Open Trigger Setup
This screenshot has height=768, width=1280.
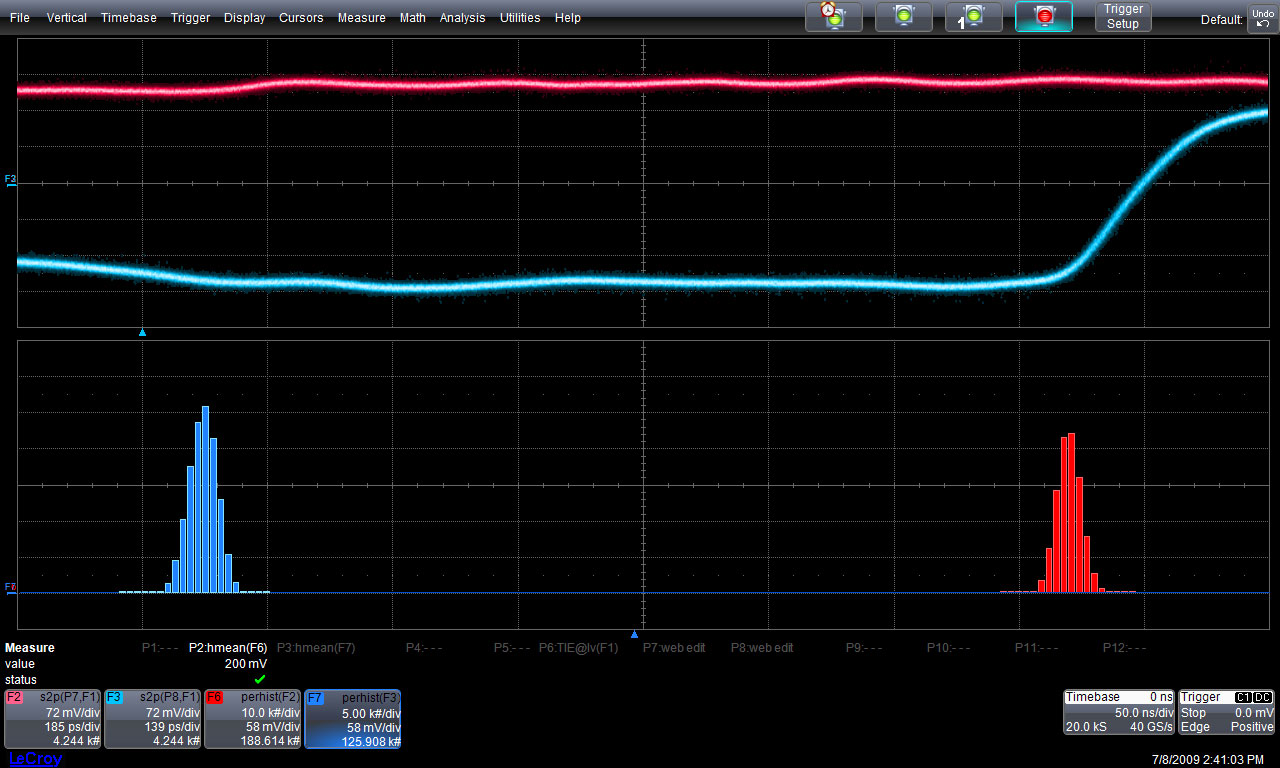click(1123, 16)
